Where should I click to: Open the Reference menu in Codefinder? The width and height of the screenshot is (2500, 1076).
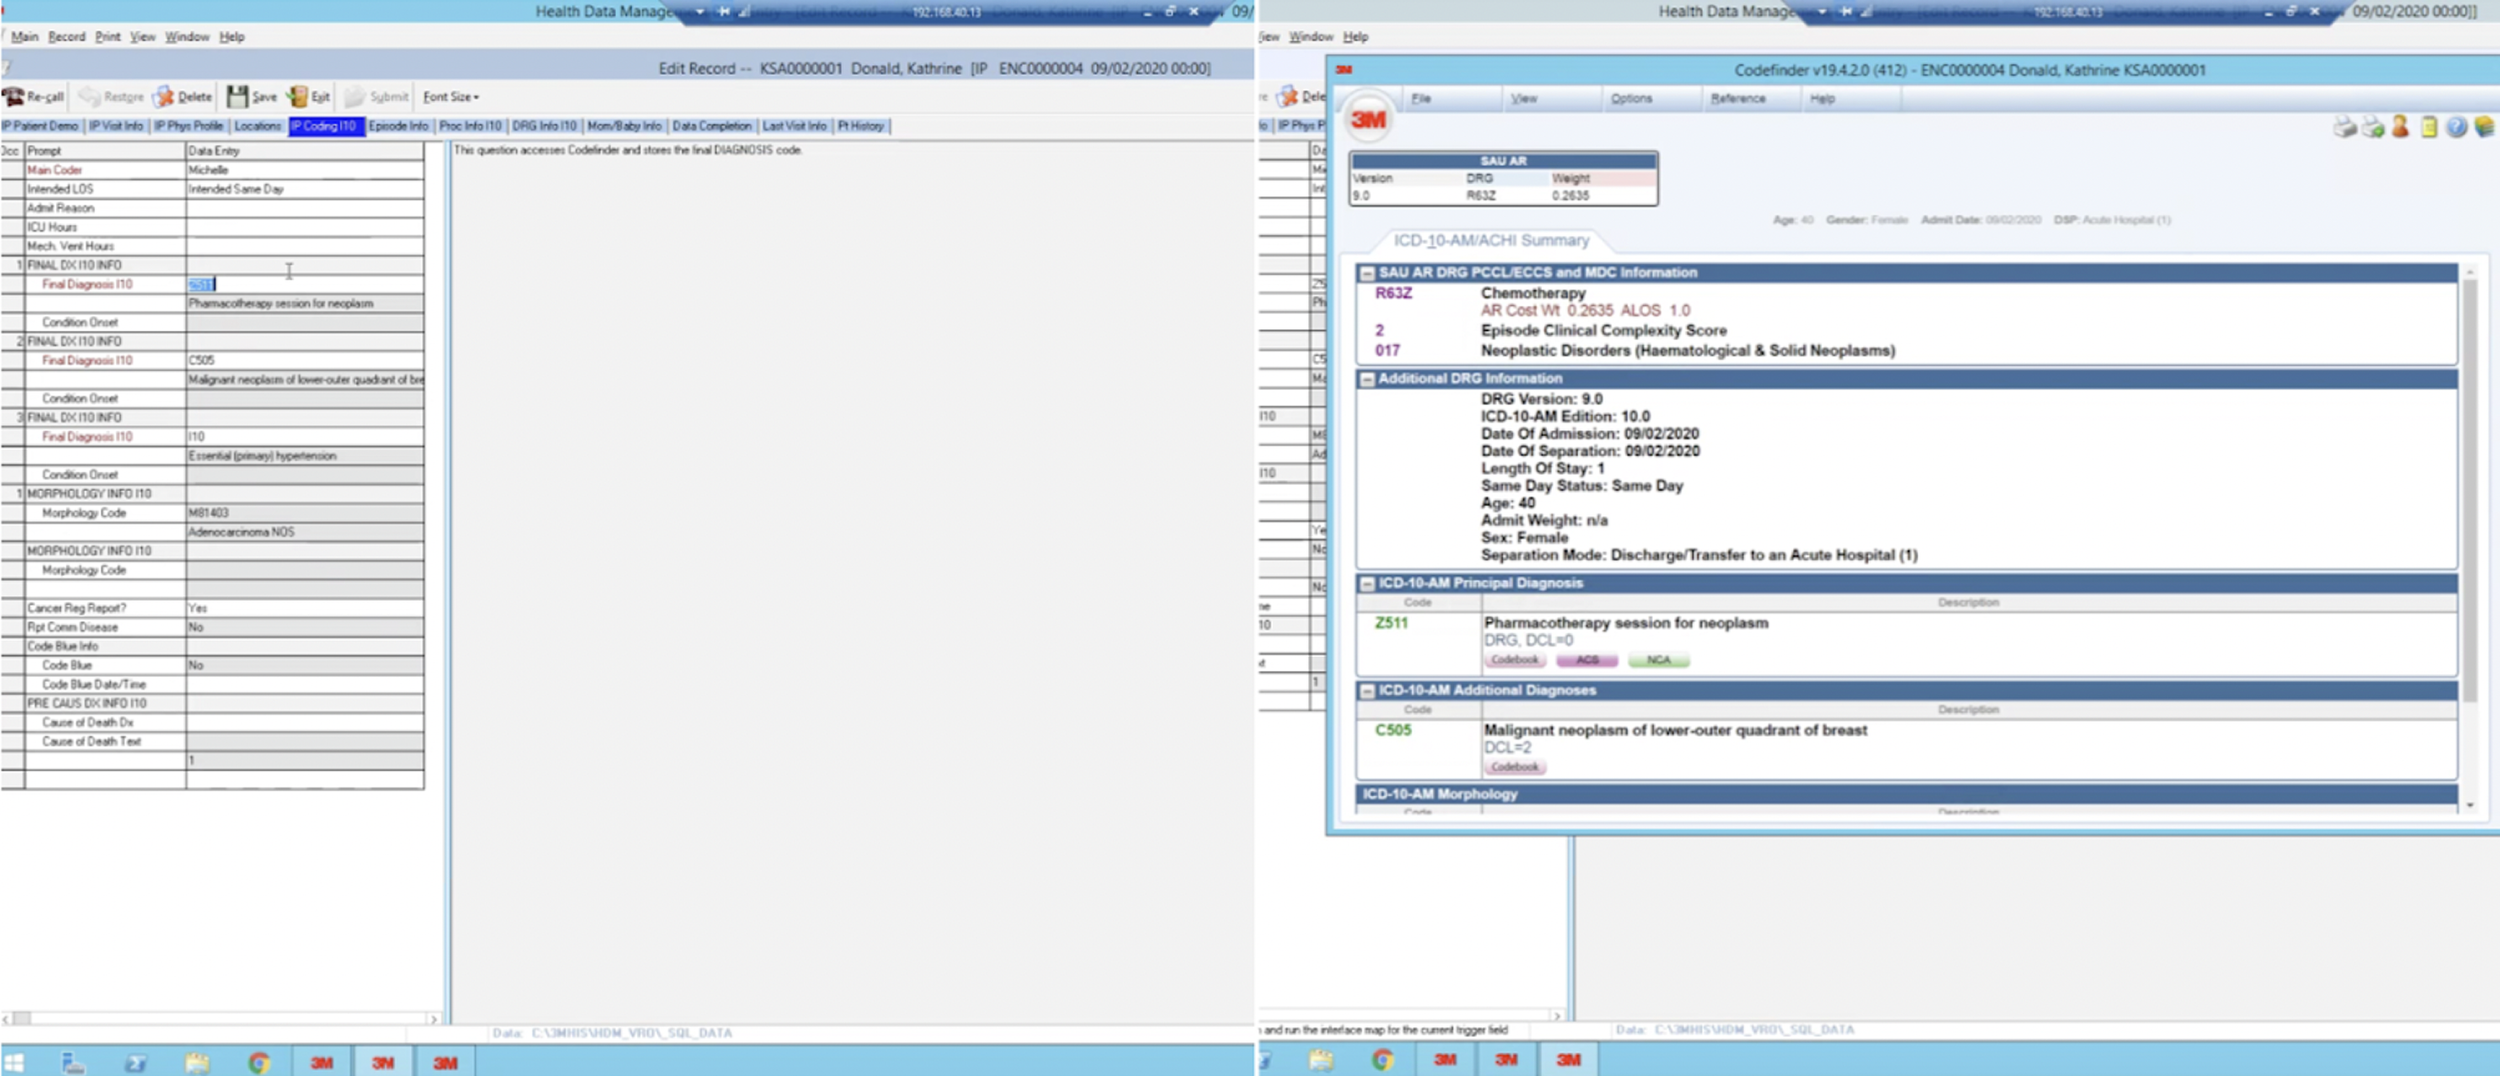[1738, 99]
